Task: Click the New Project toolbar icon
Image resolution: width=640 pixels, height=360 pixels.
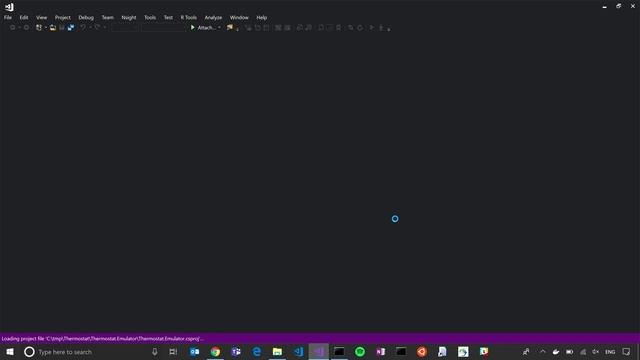Action: pos(39,28)
